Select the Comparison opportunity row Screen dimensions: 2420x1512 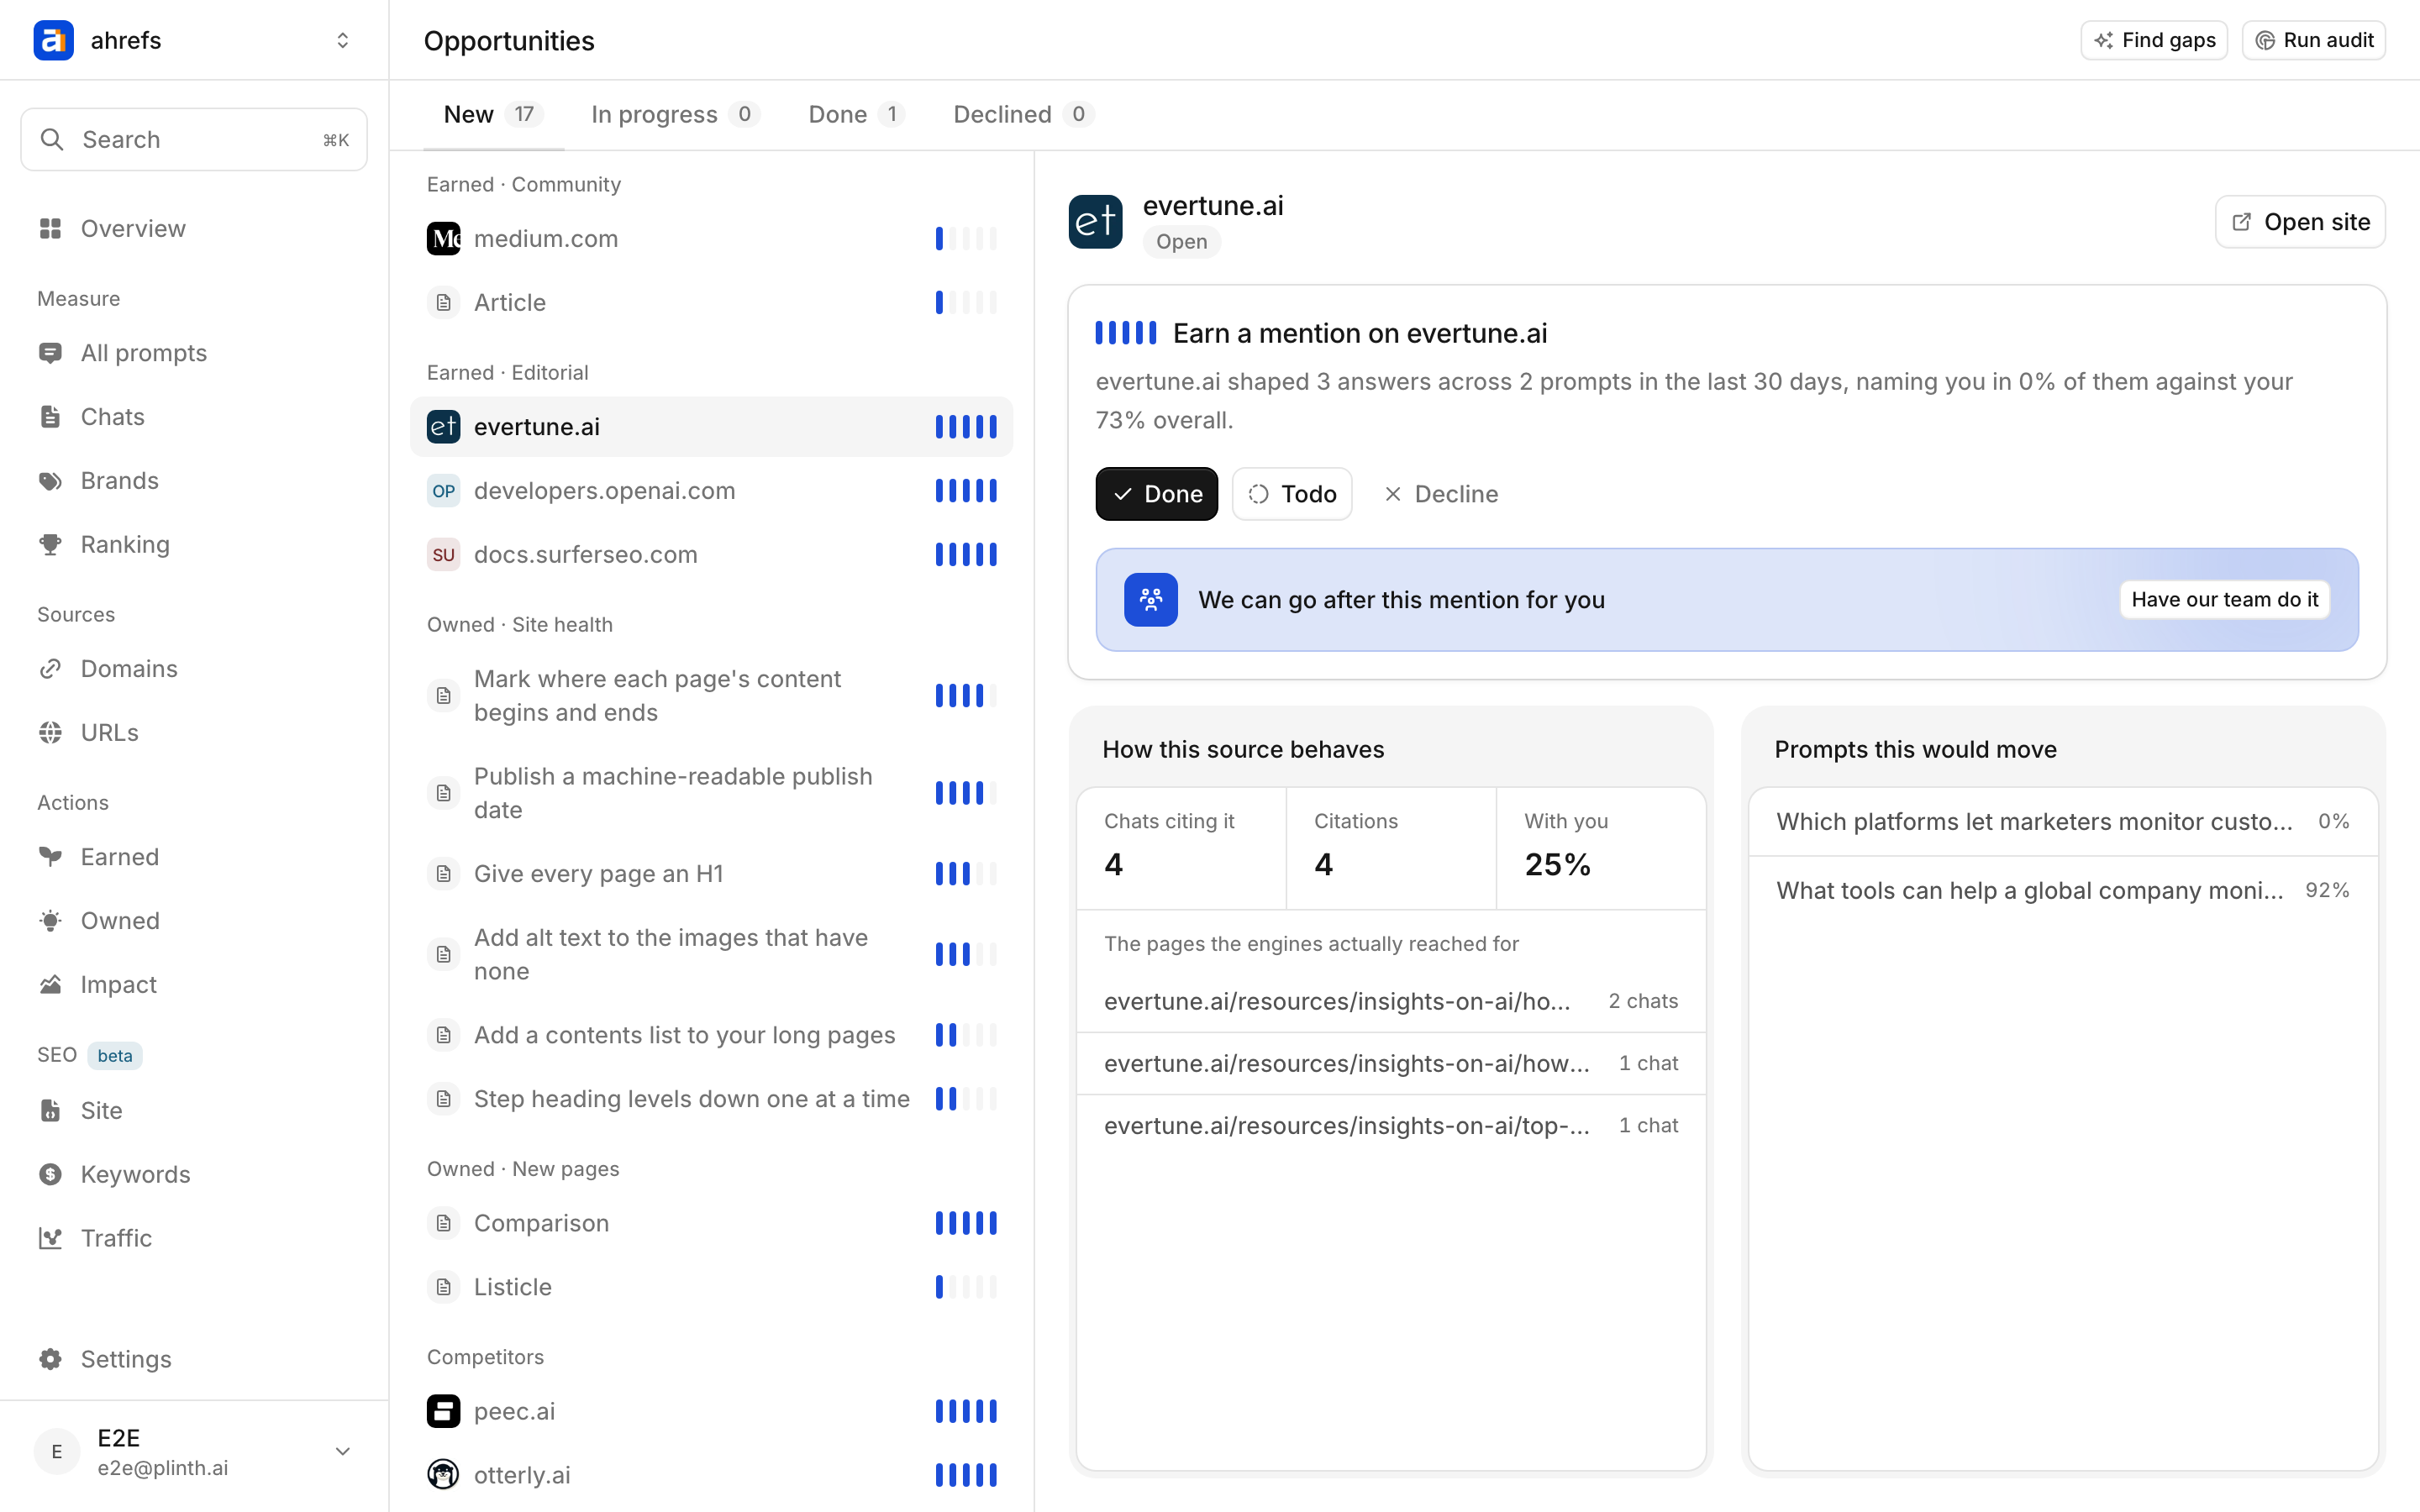pos(711,1223)
